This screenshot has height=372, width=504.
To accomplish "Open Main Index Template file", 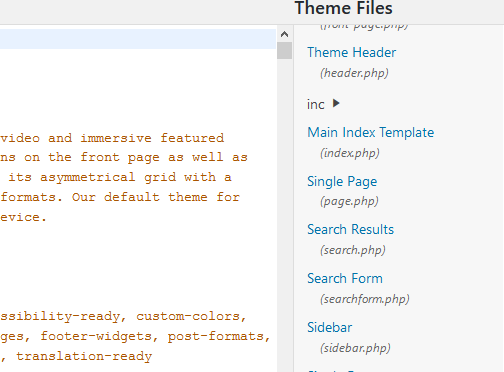I will pyautogui.click(x=370, y=132).
